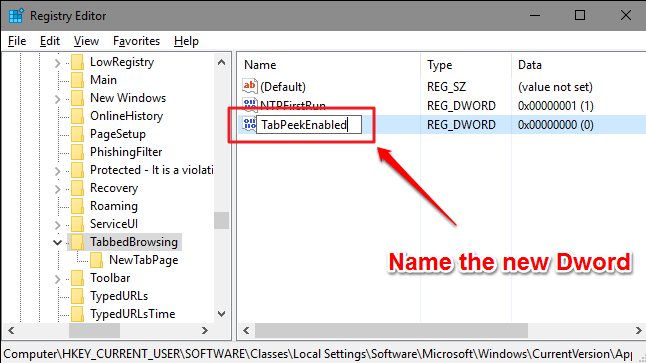This screenshot has width=646, height=363.
Task: Click tree pane horizontal scroll-left arrow
Action: point(11,330)
